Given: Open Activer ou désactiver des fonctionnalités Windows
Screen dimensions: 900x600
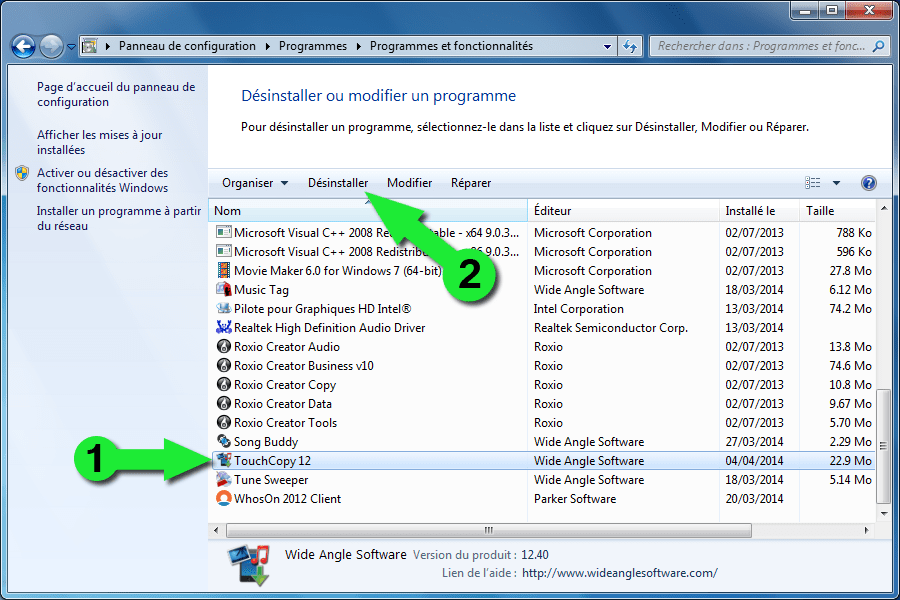Looking at the screenshot, I should point(102,180).
